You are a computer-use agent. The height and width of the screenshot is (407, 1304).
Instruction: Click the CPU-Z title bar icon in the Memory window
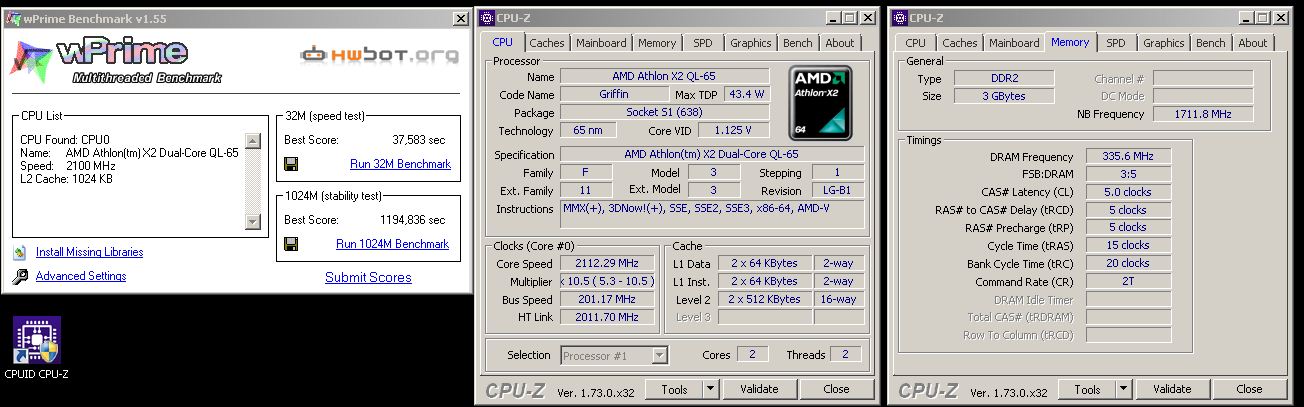tap(899, 17)
